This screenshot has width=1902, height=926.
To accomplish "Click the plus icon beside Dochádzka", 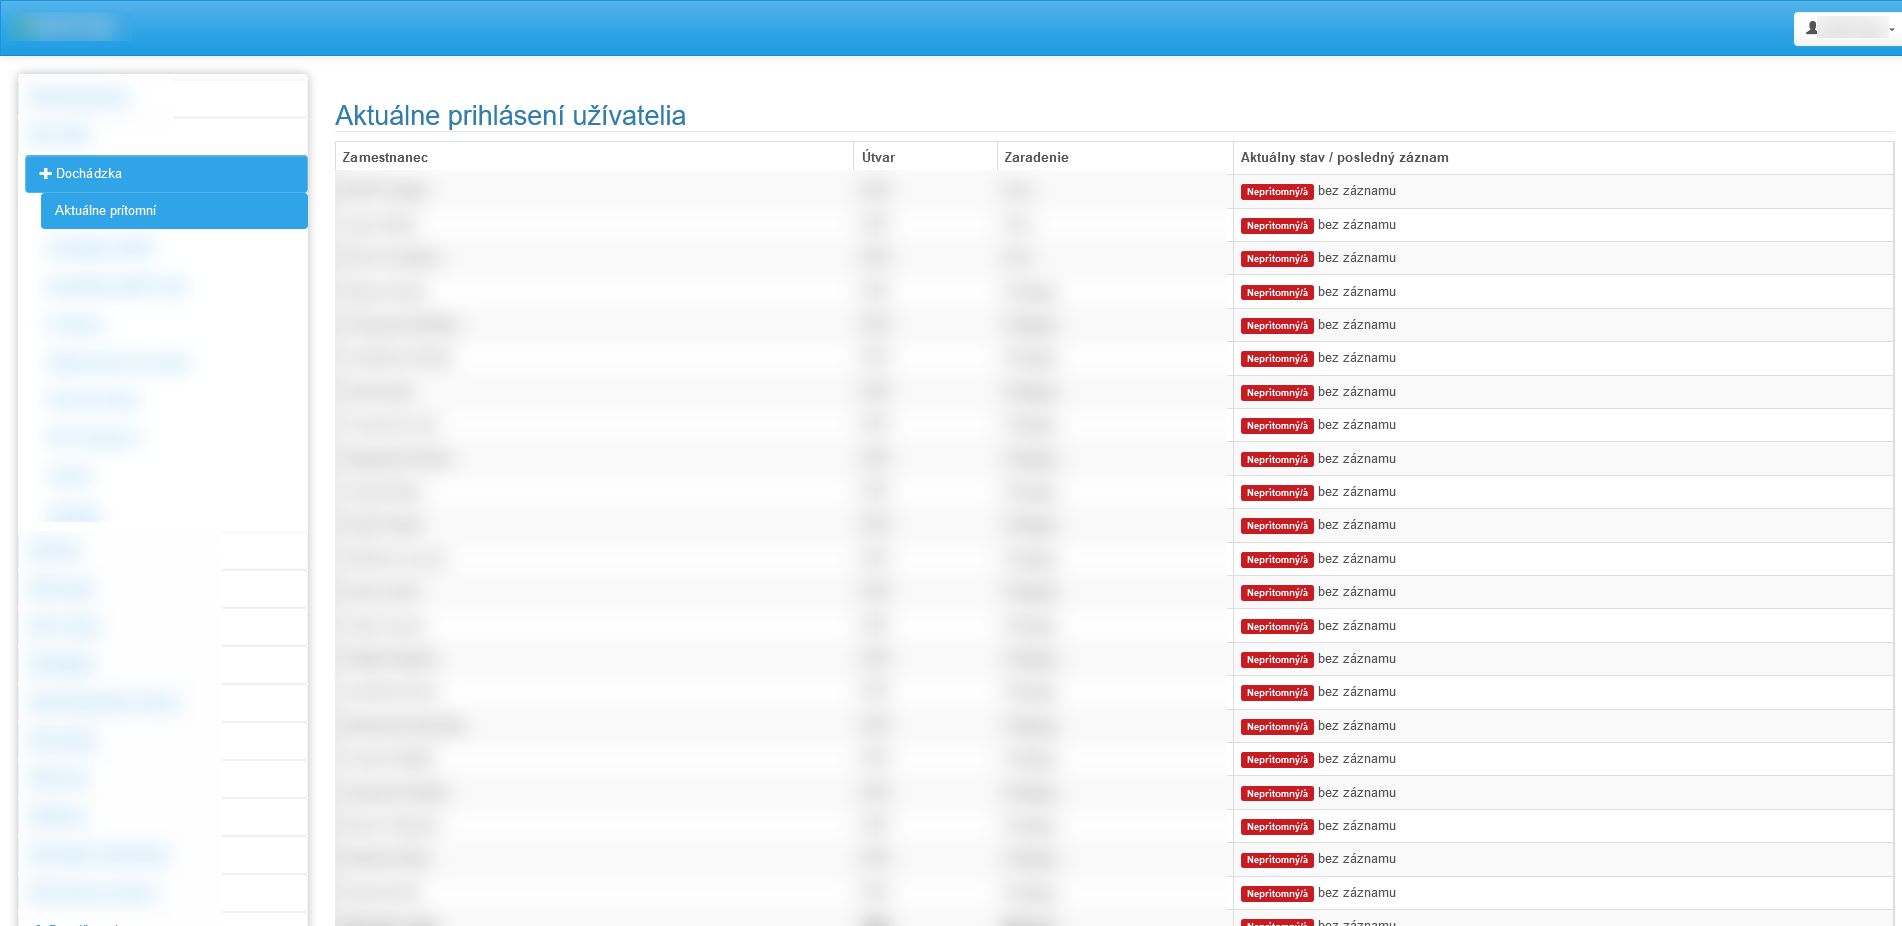I will click(45, 173).
